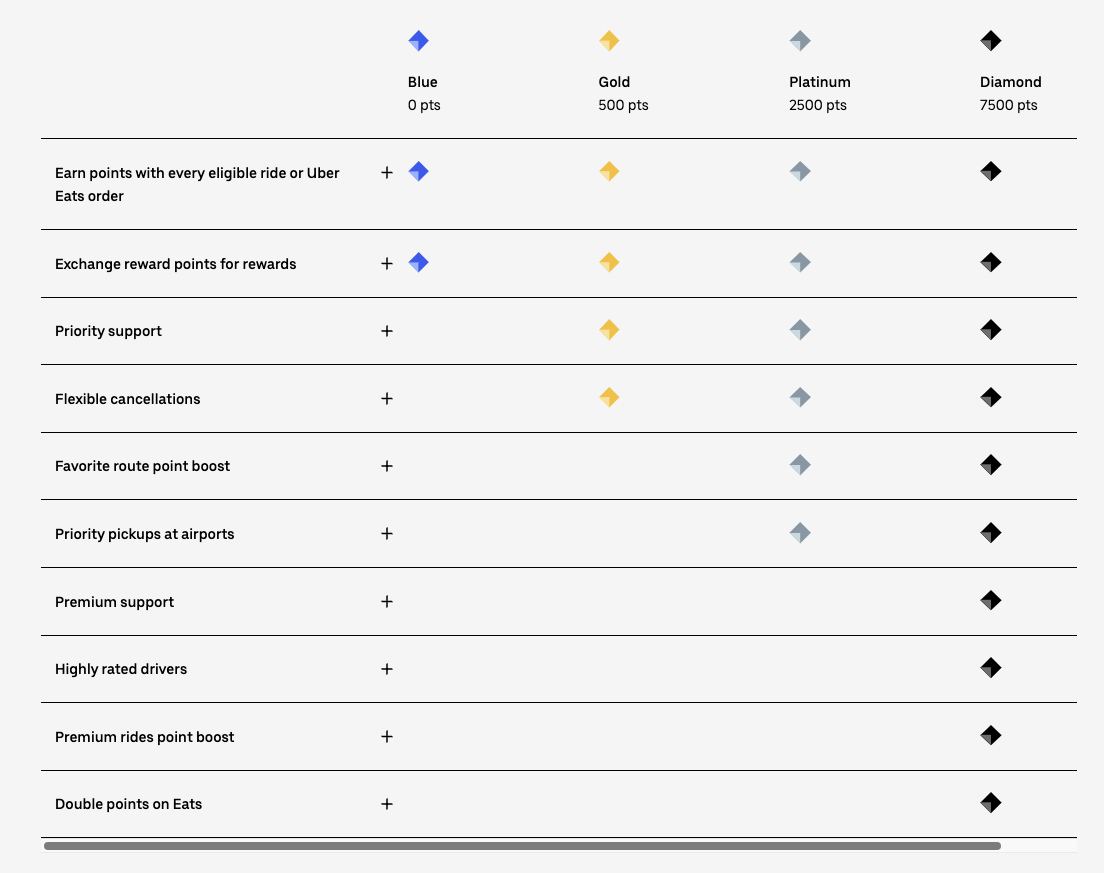Screen dimensions: 1104x873
Task: Click the Platinum tier diamond icon in header
Action: pos(800,41)
